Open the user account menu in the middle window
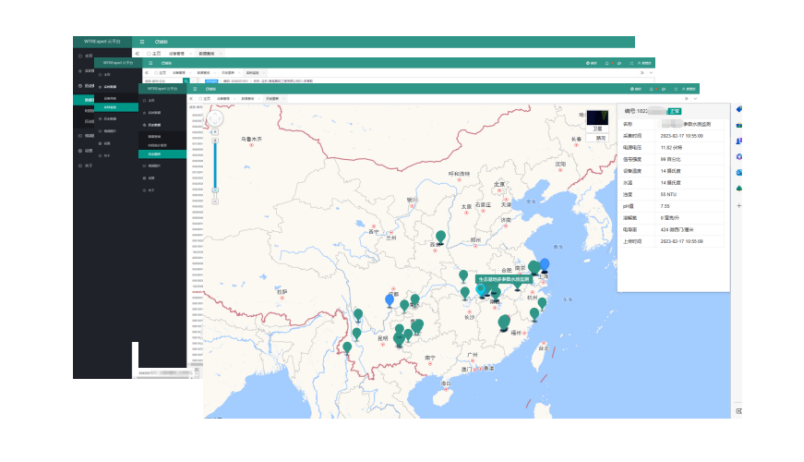Image resolution: width=804 pixels, height=462 pixels. click(x=645, y=63)
